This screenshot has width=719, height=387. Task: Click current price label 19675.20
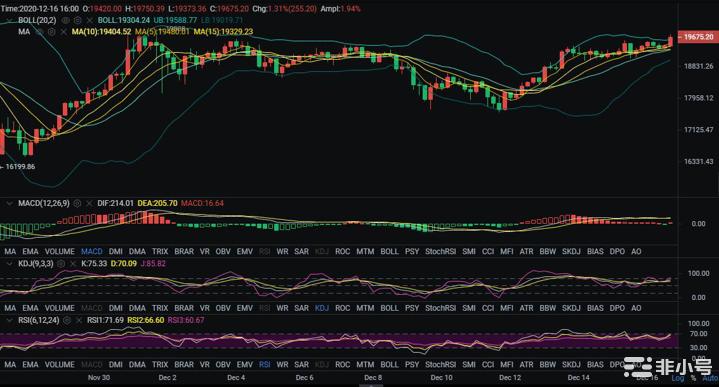(697, 37)
